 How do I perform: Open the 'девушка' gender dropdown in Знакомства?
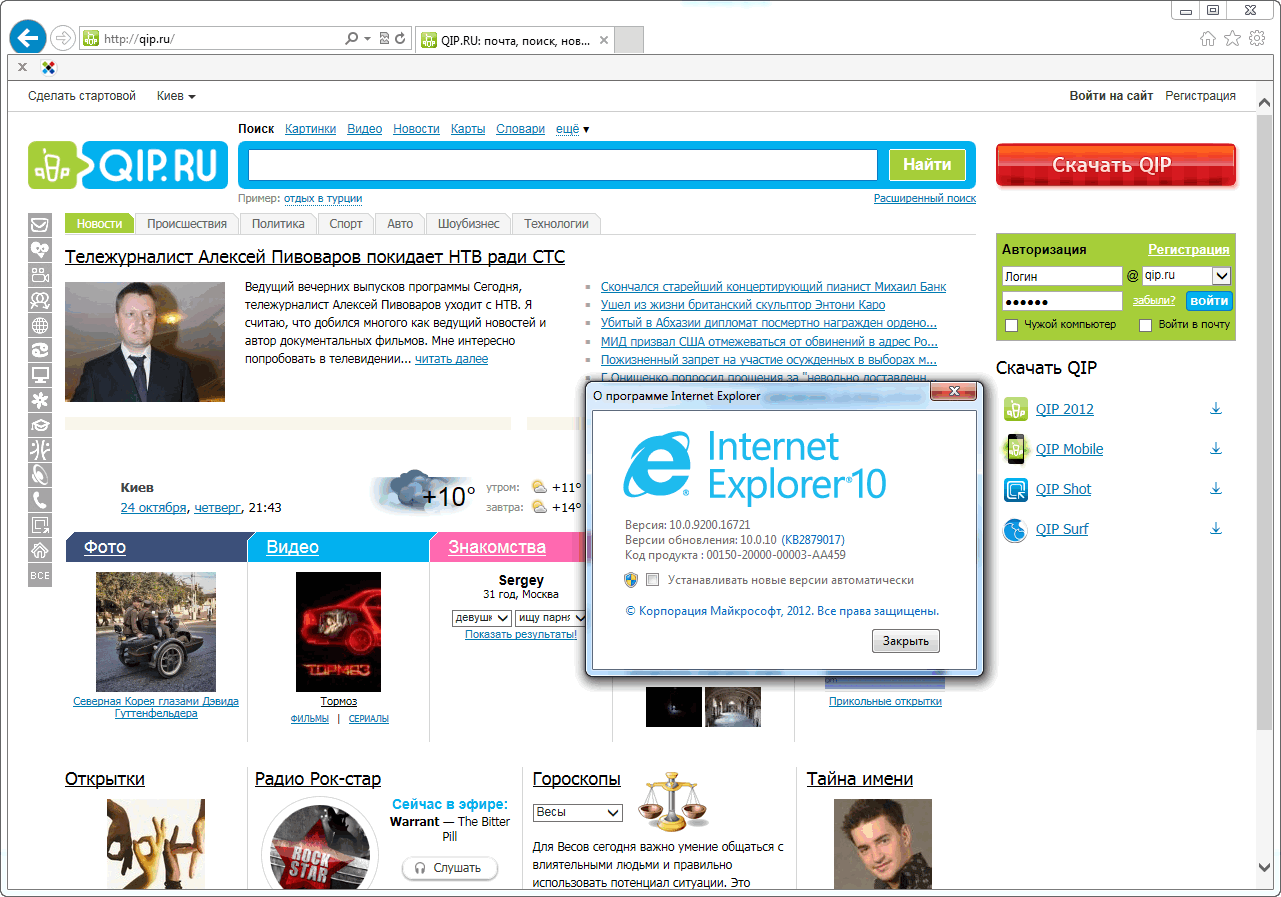tap(482, 618)
